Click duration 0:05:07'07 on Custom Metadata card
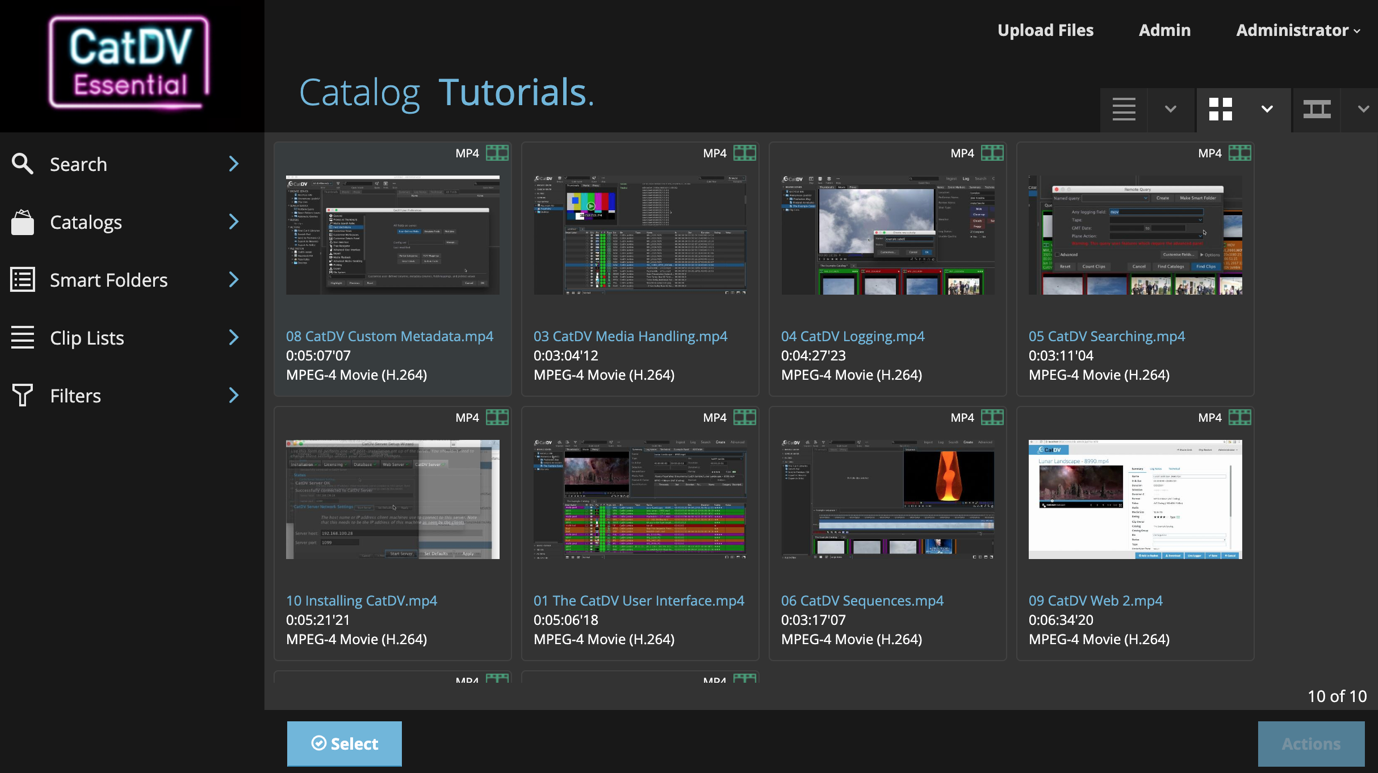This screenshot has height=773, width=1378. click(x=318, y=356)
